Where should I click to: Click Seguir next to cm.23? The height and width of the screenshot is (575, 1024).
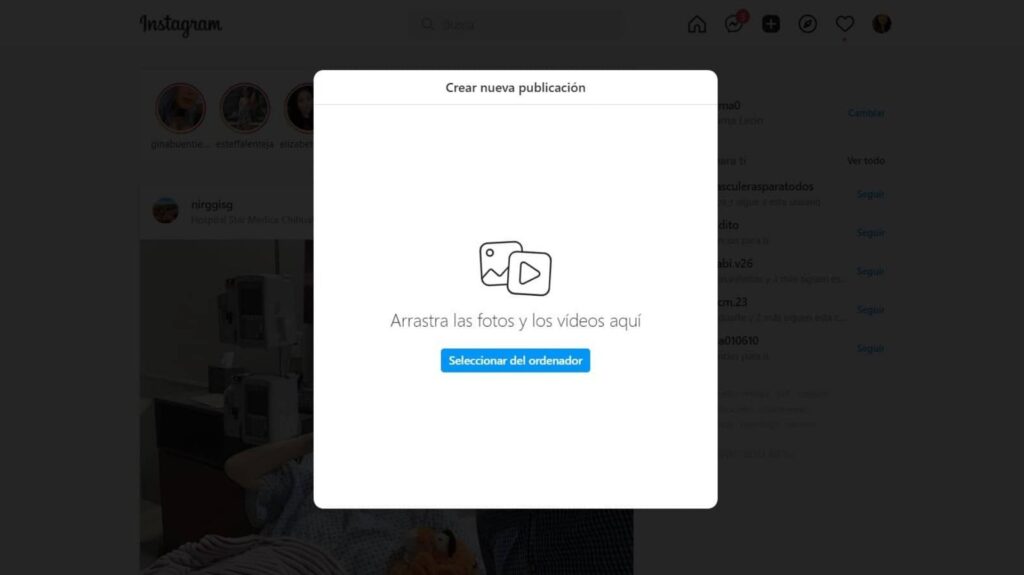pyautogui.click(x=871, y=310)
